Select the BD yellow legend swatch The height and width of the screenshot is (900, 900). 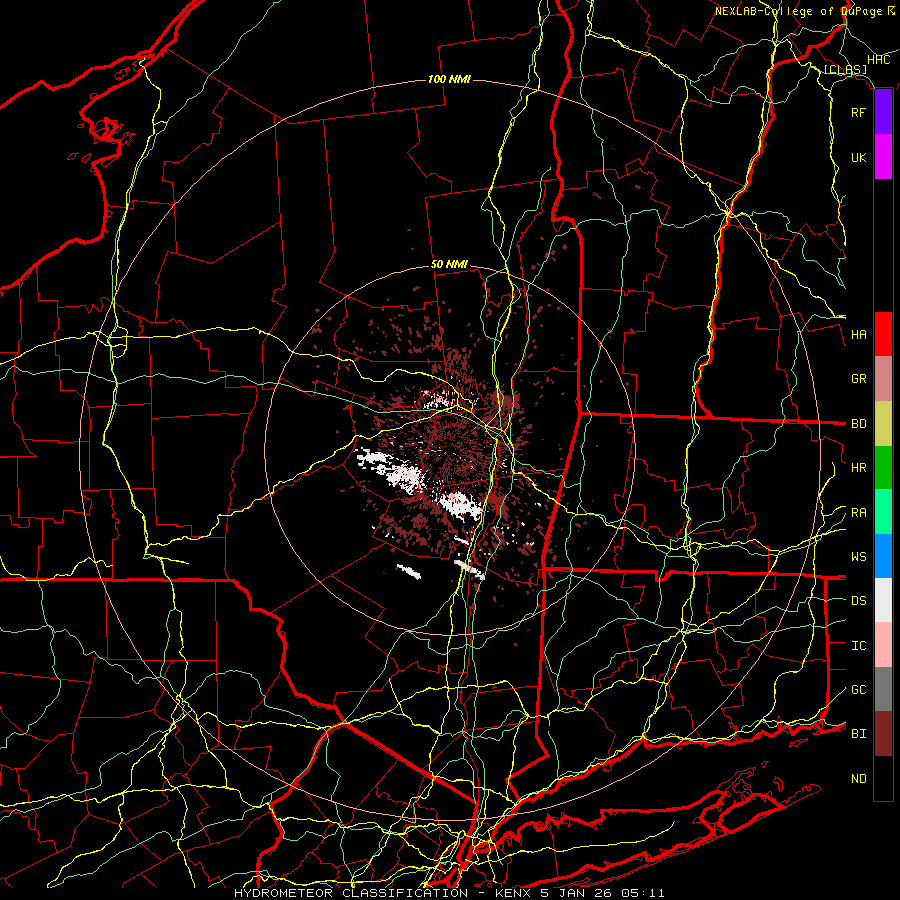[x=883, y=424]
